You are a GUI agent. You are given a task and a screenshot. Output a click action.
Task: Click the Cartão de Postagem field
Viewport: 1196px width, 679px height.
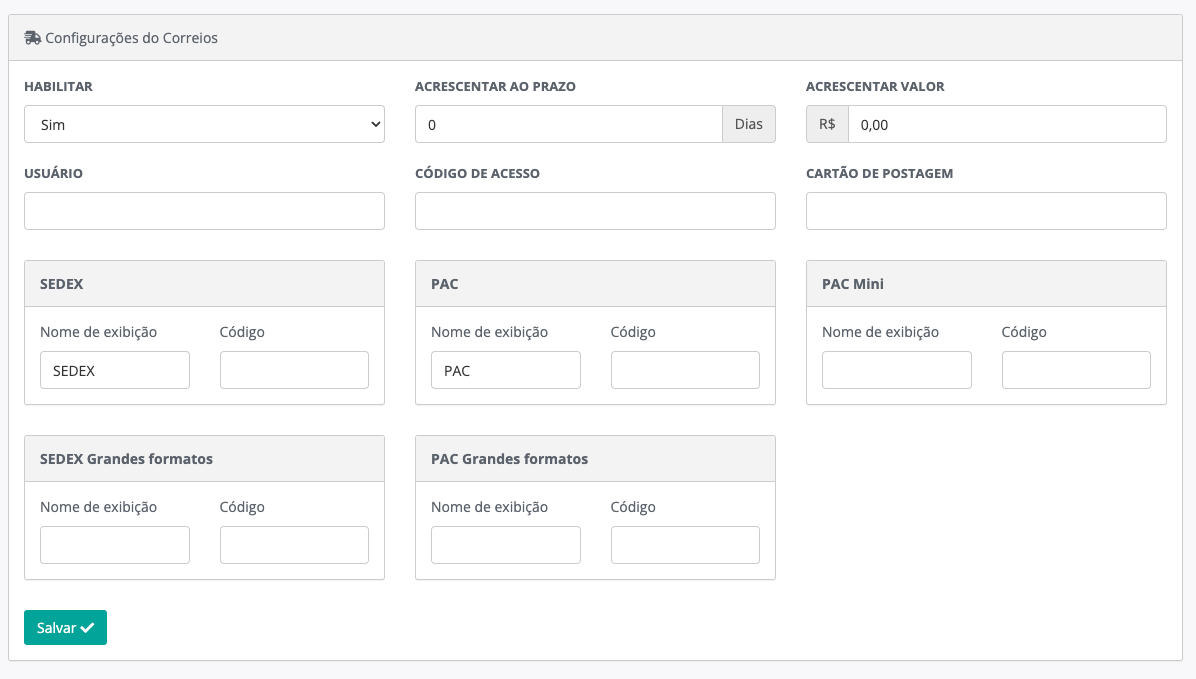point(986,211)
